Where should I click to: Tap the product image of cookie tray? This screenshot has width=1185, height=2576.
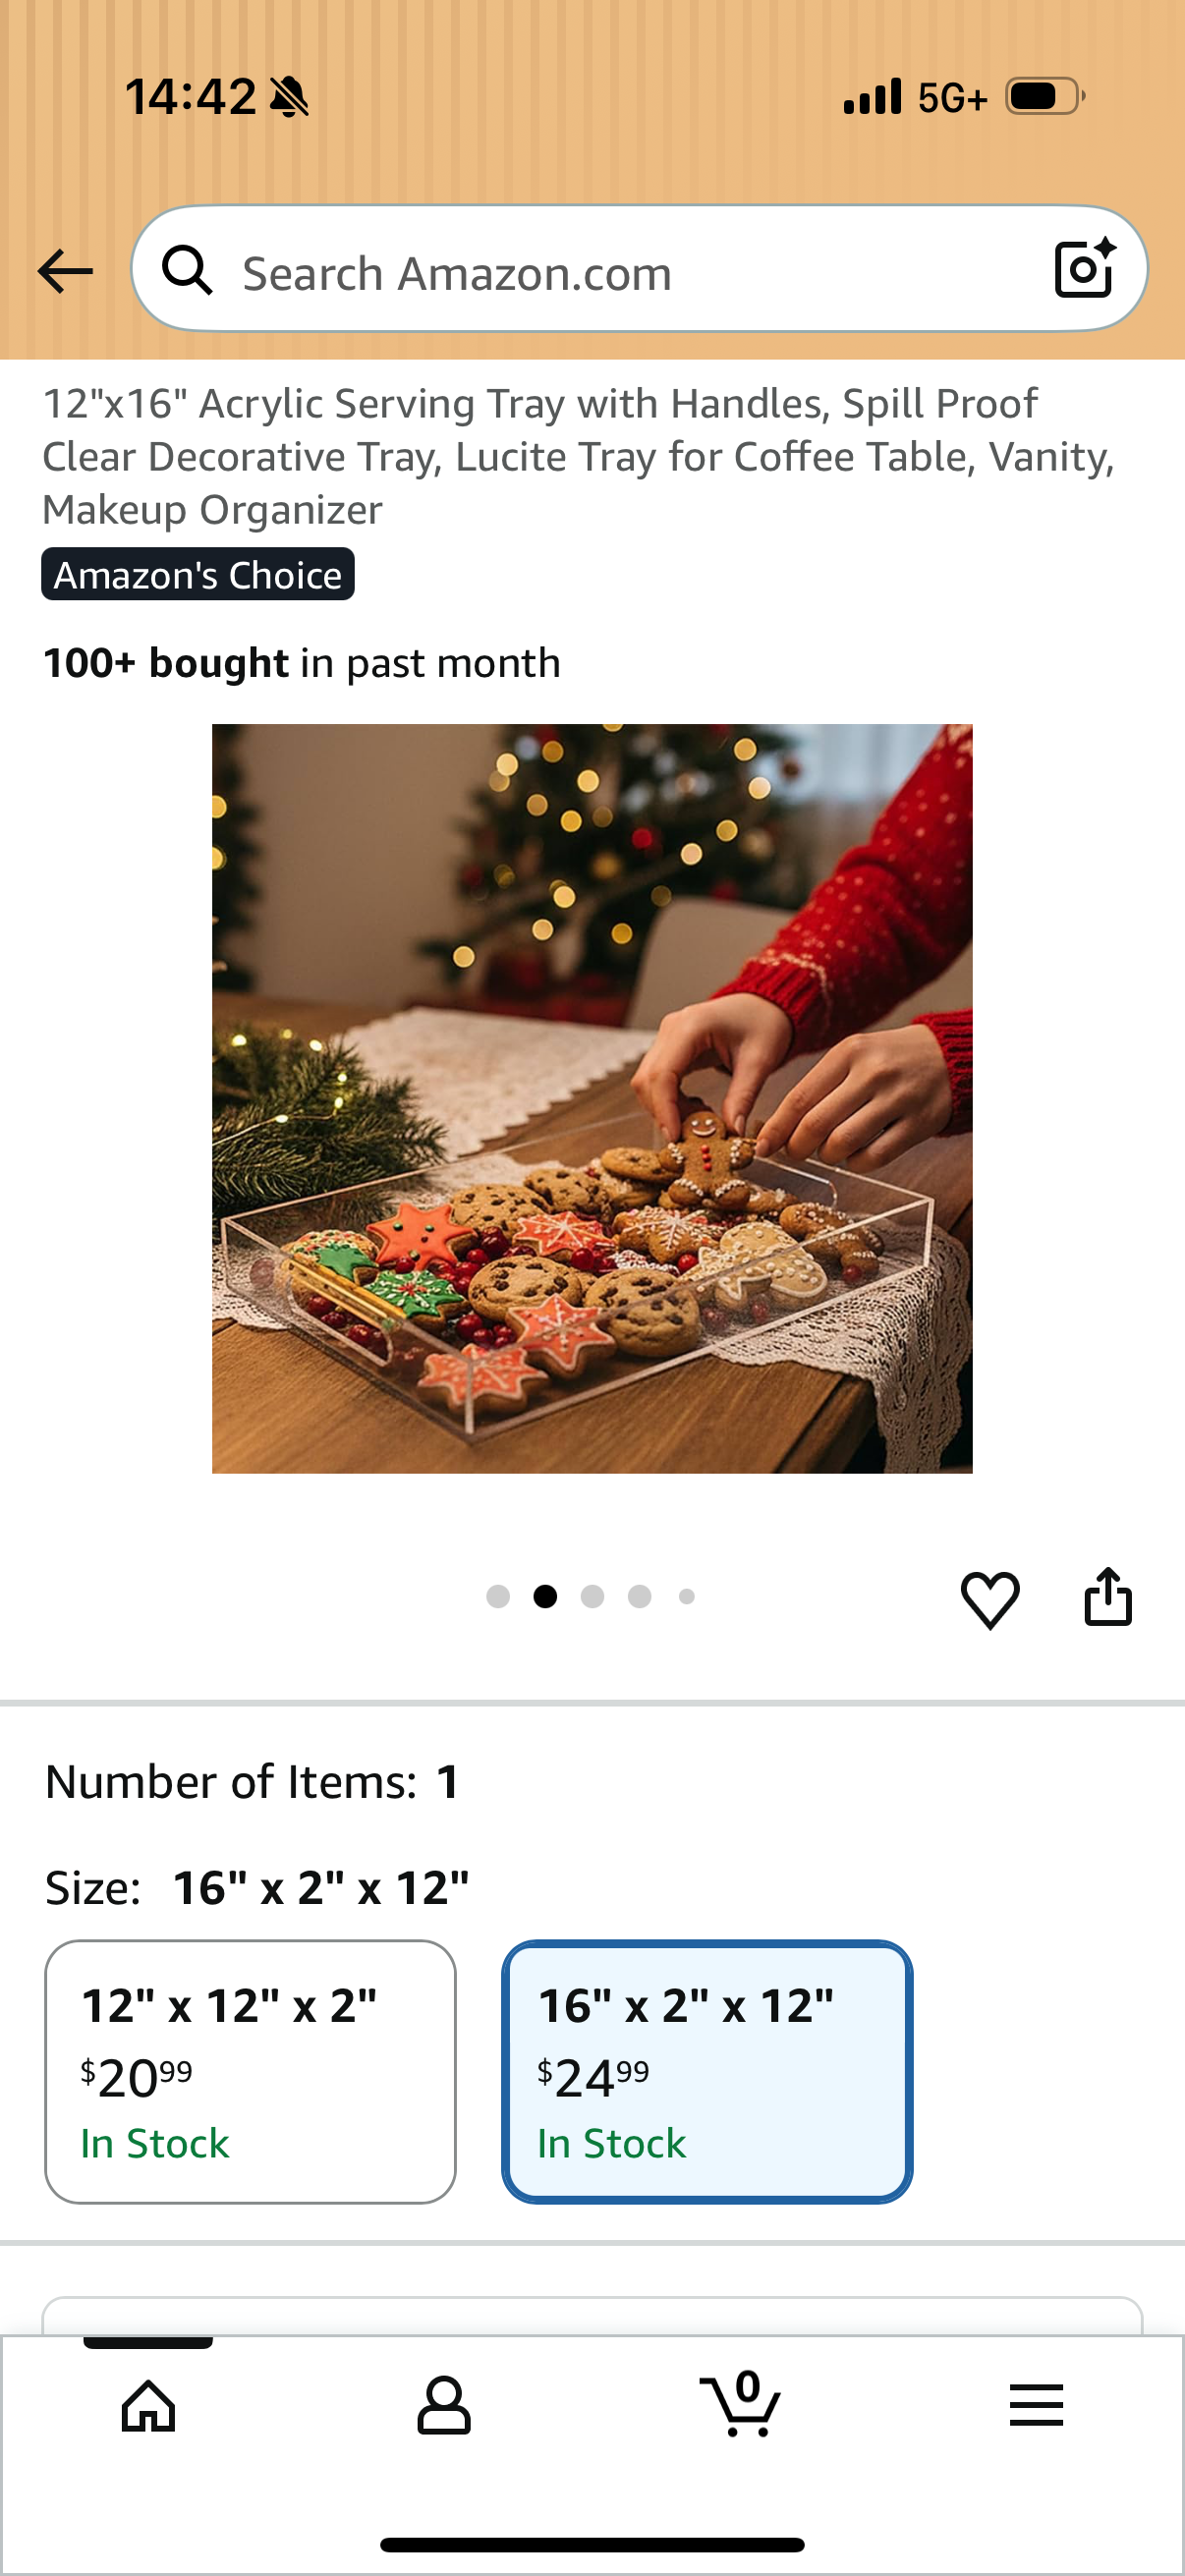point(592,1098)
